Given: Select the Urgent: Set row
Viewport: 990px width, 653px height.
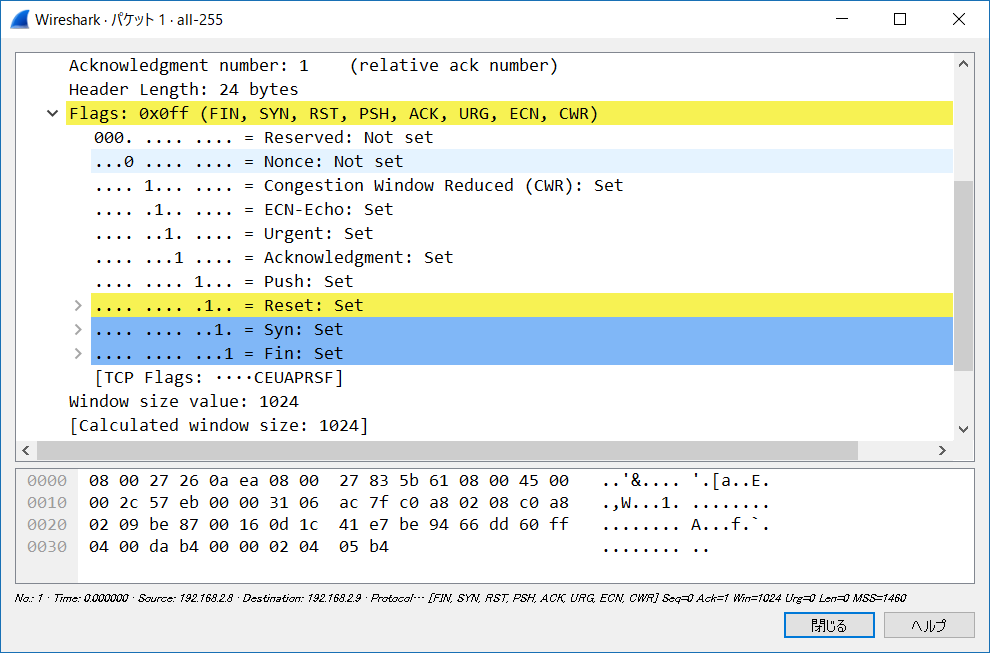Looking at the screenshot, I should [234, 234].
